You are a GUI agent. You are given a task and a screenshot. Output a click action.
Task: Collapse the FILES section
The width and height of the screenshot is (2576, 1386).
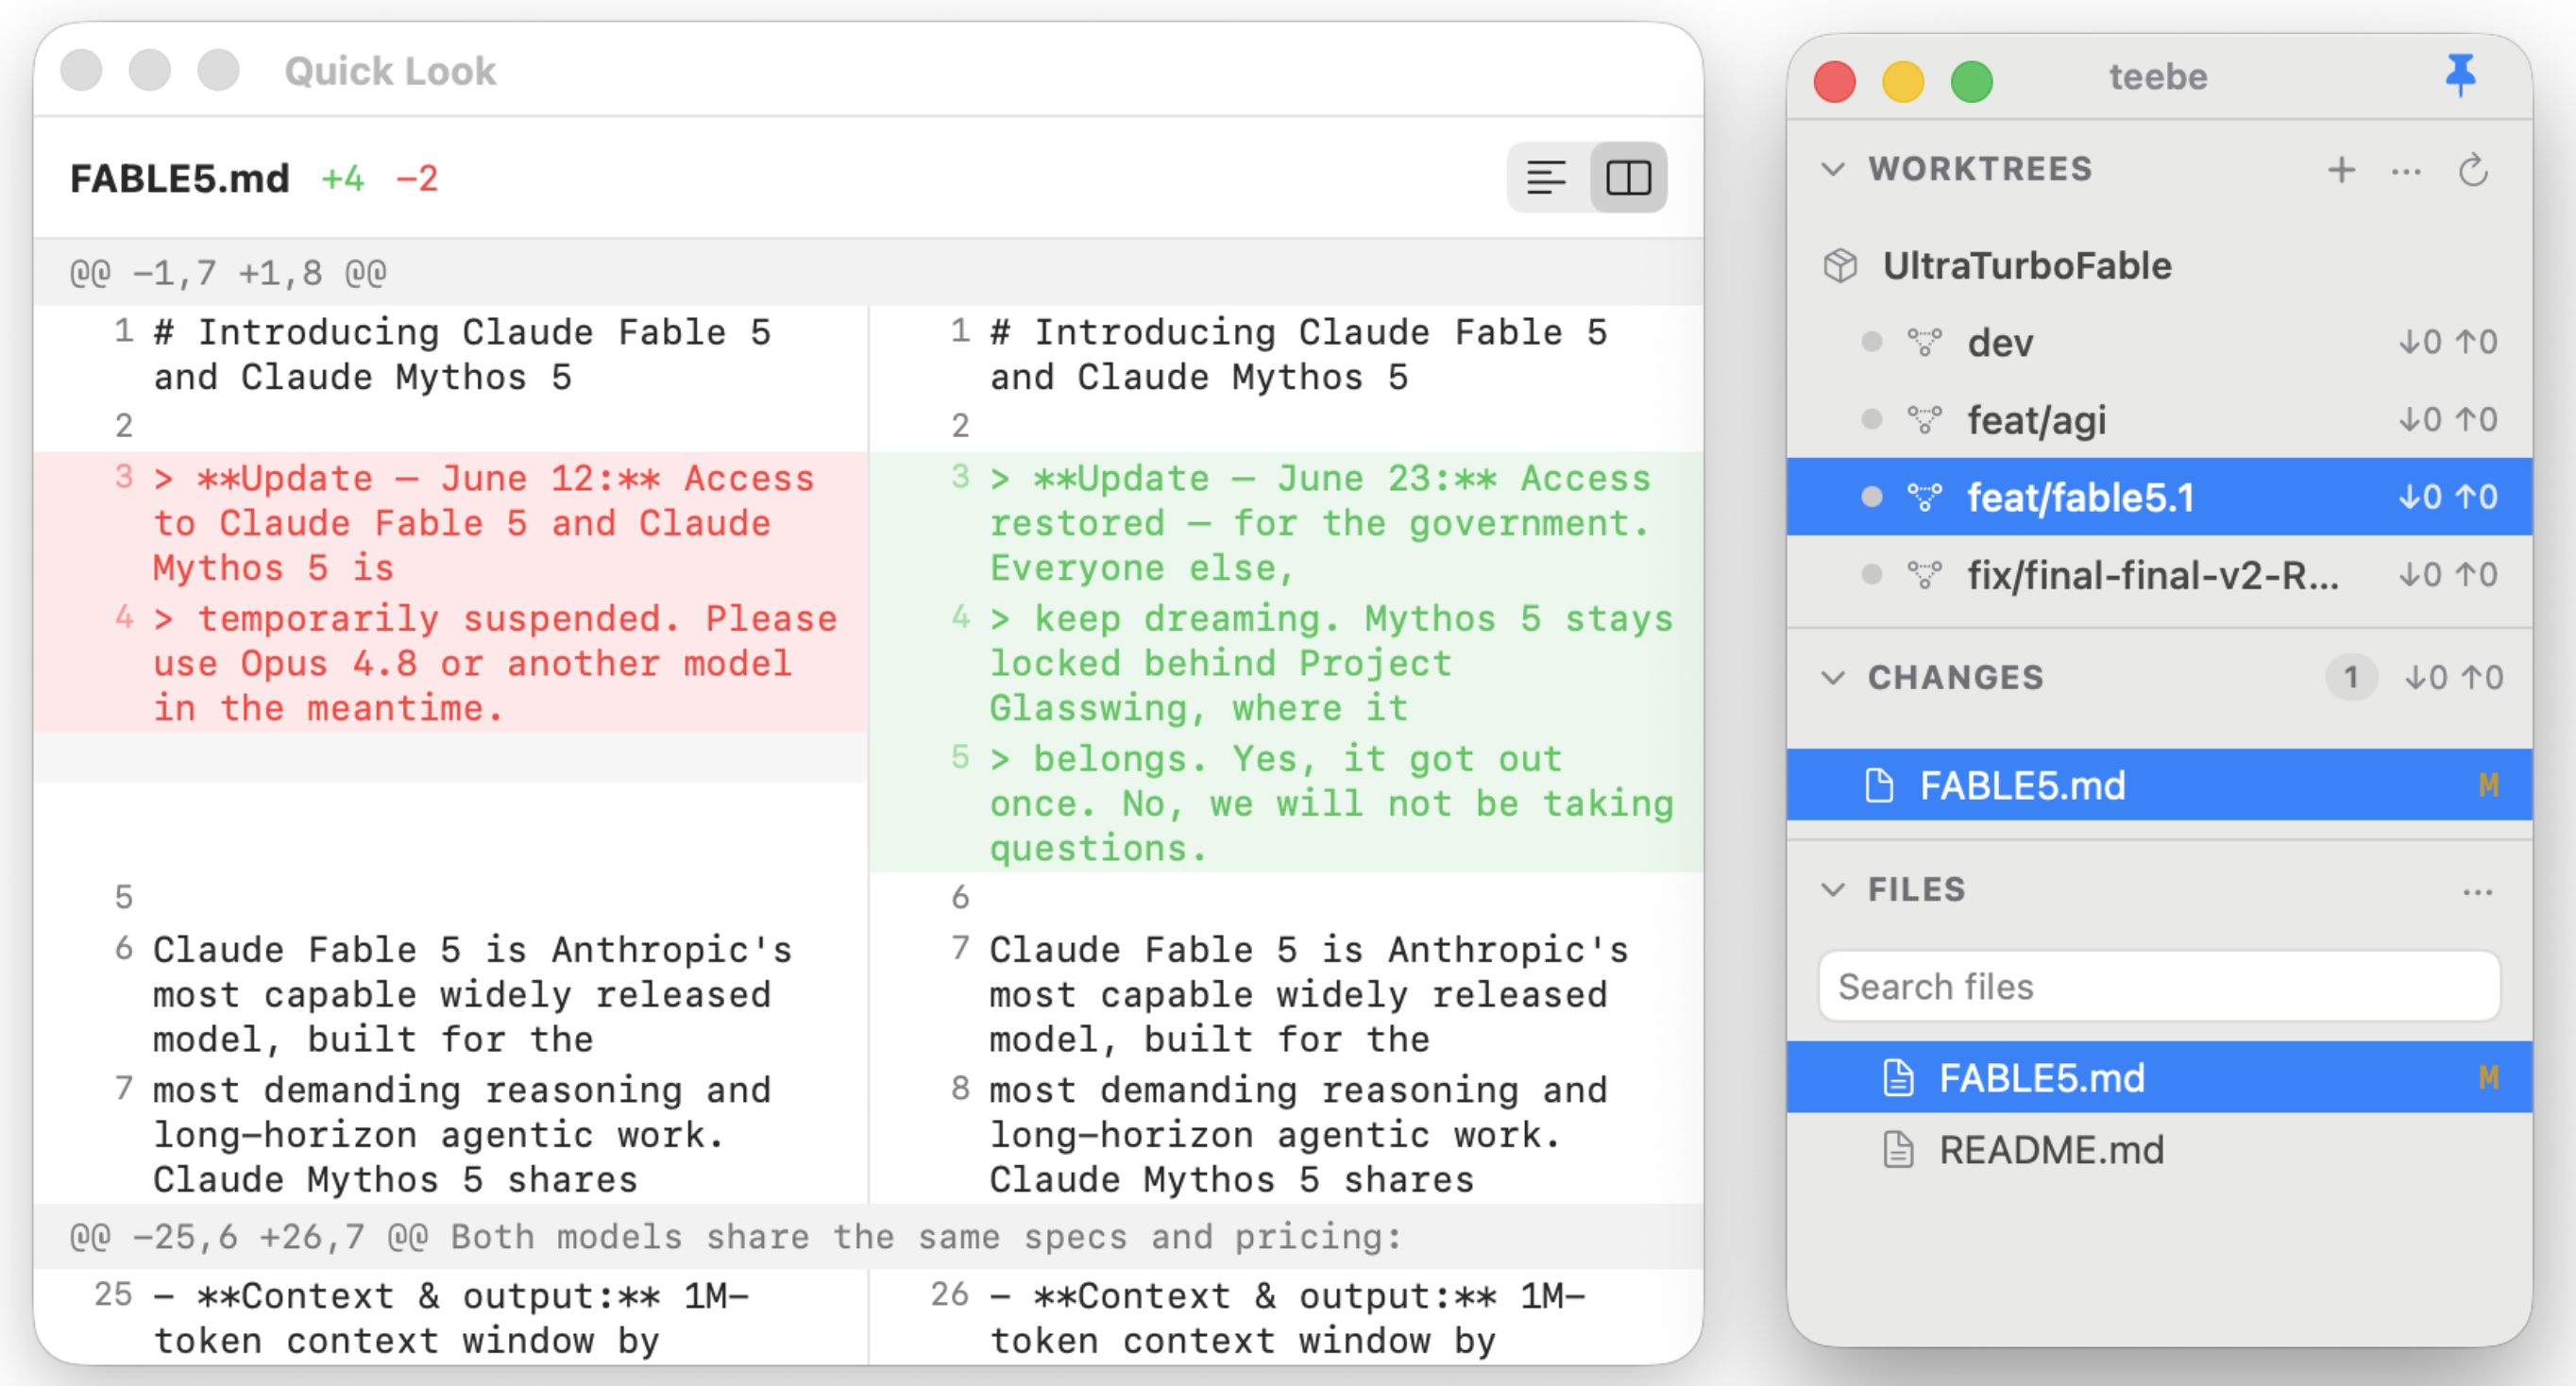coord(1833,889)
